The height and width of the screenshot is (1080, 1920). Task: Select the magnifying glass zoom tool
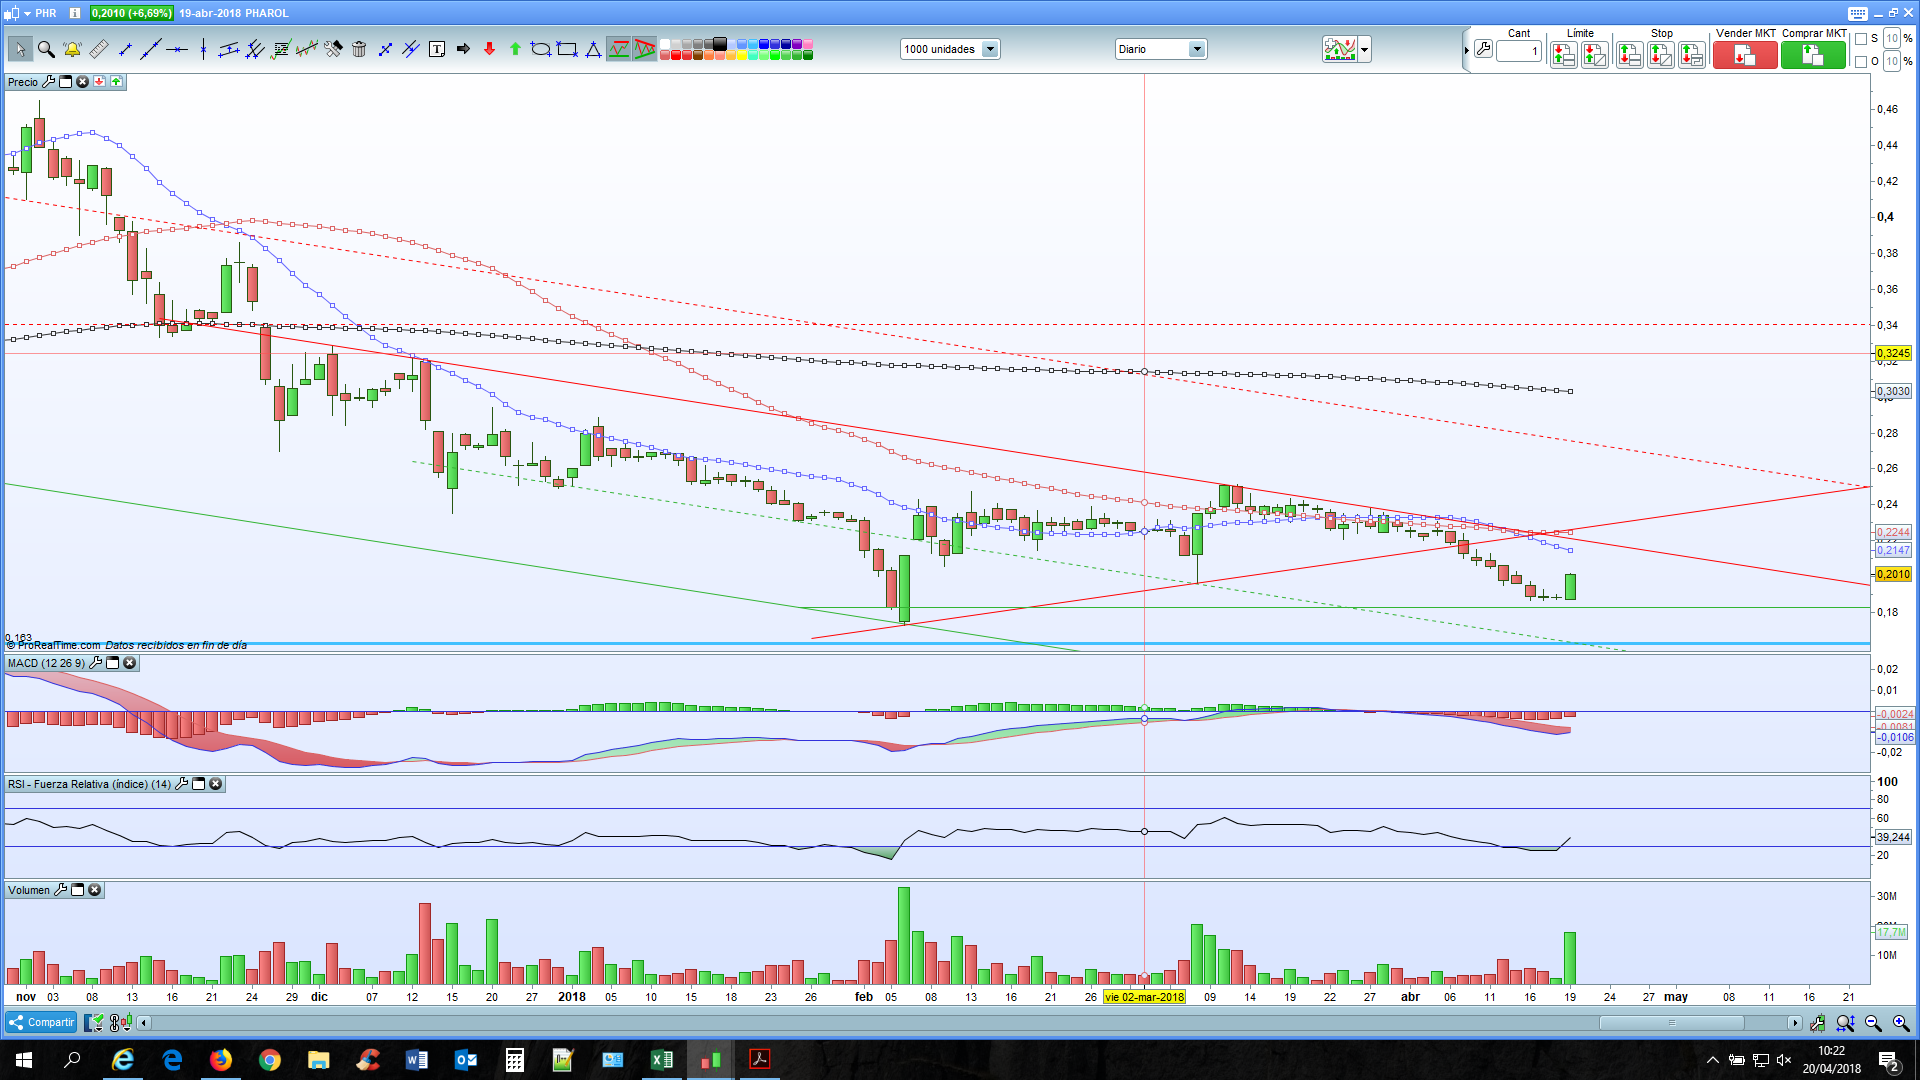click(x=46, y=49)
